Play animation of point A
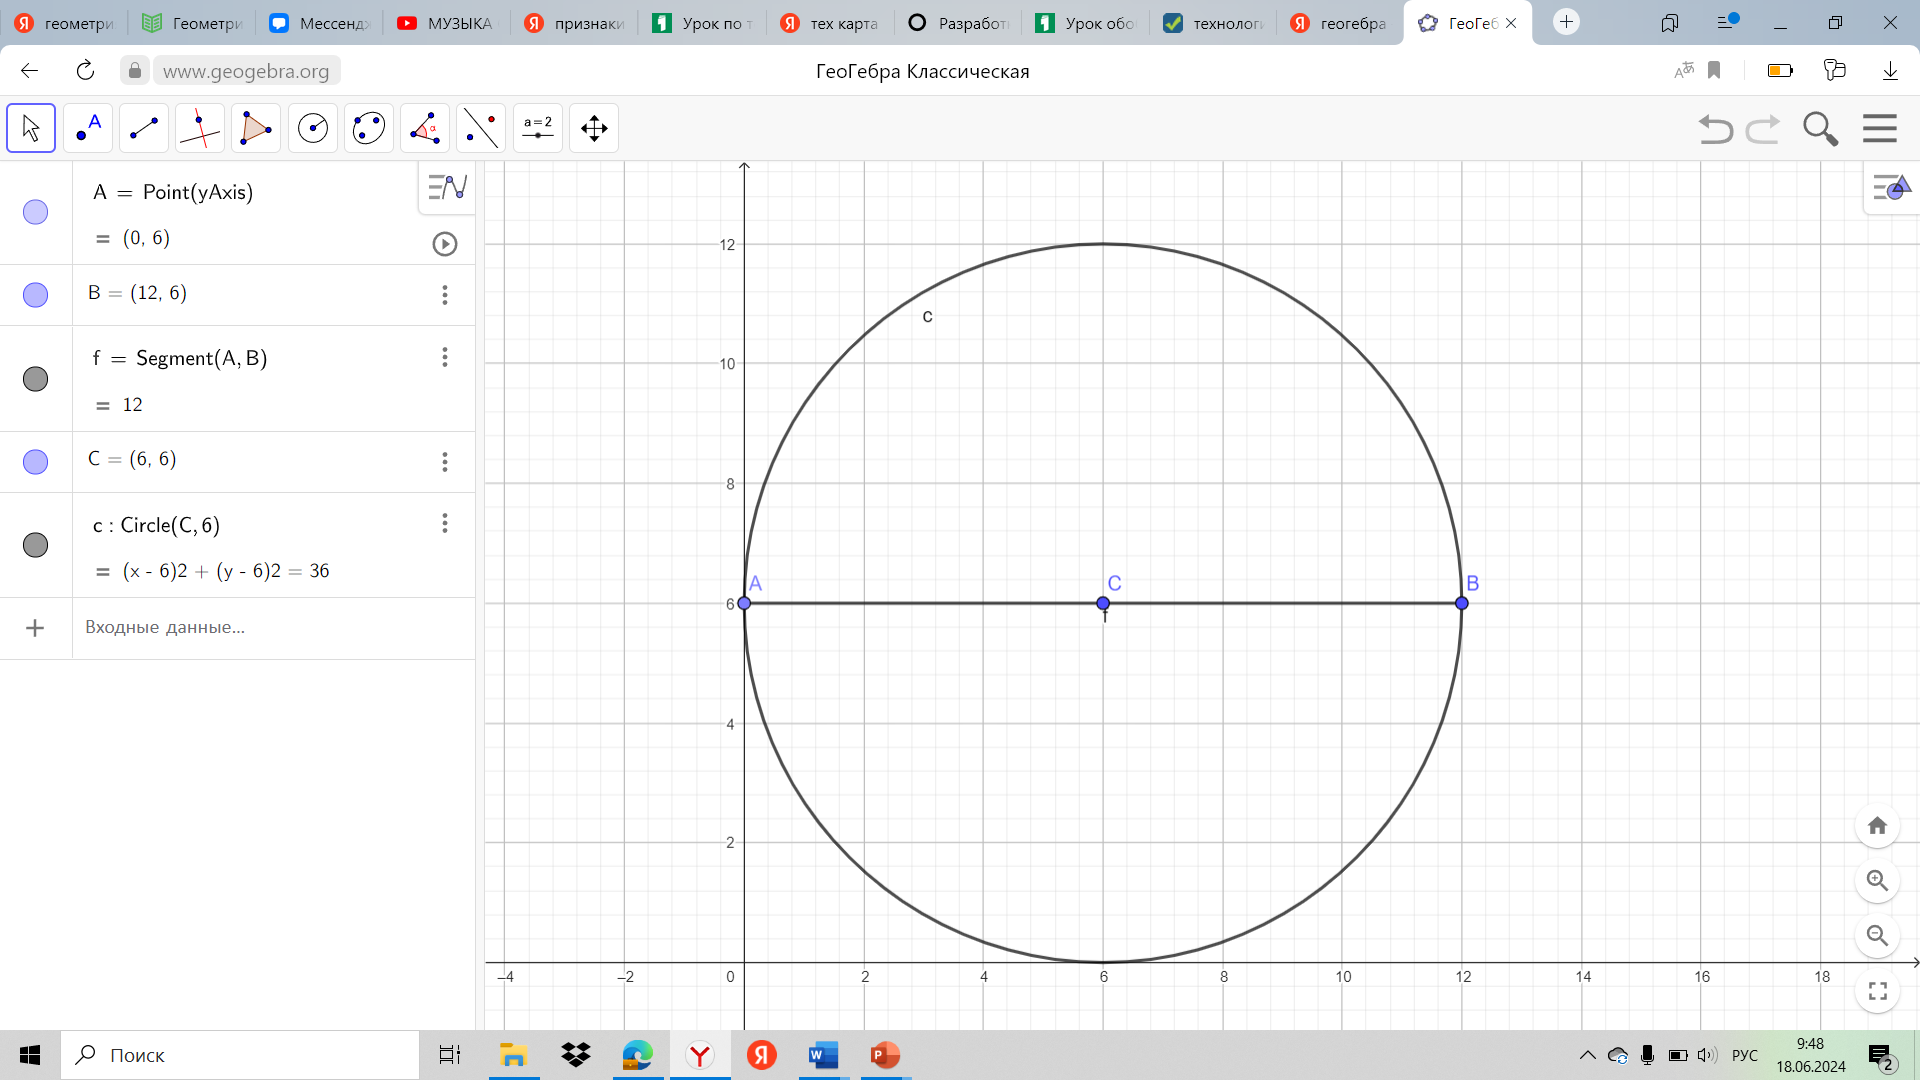This screenshot has height=1080, width=1920. 445,244
